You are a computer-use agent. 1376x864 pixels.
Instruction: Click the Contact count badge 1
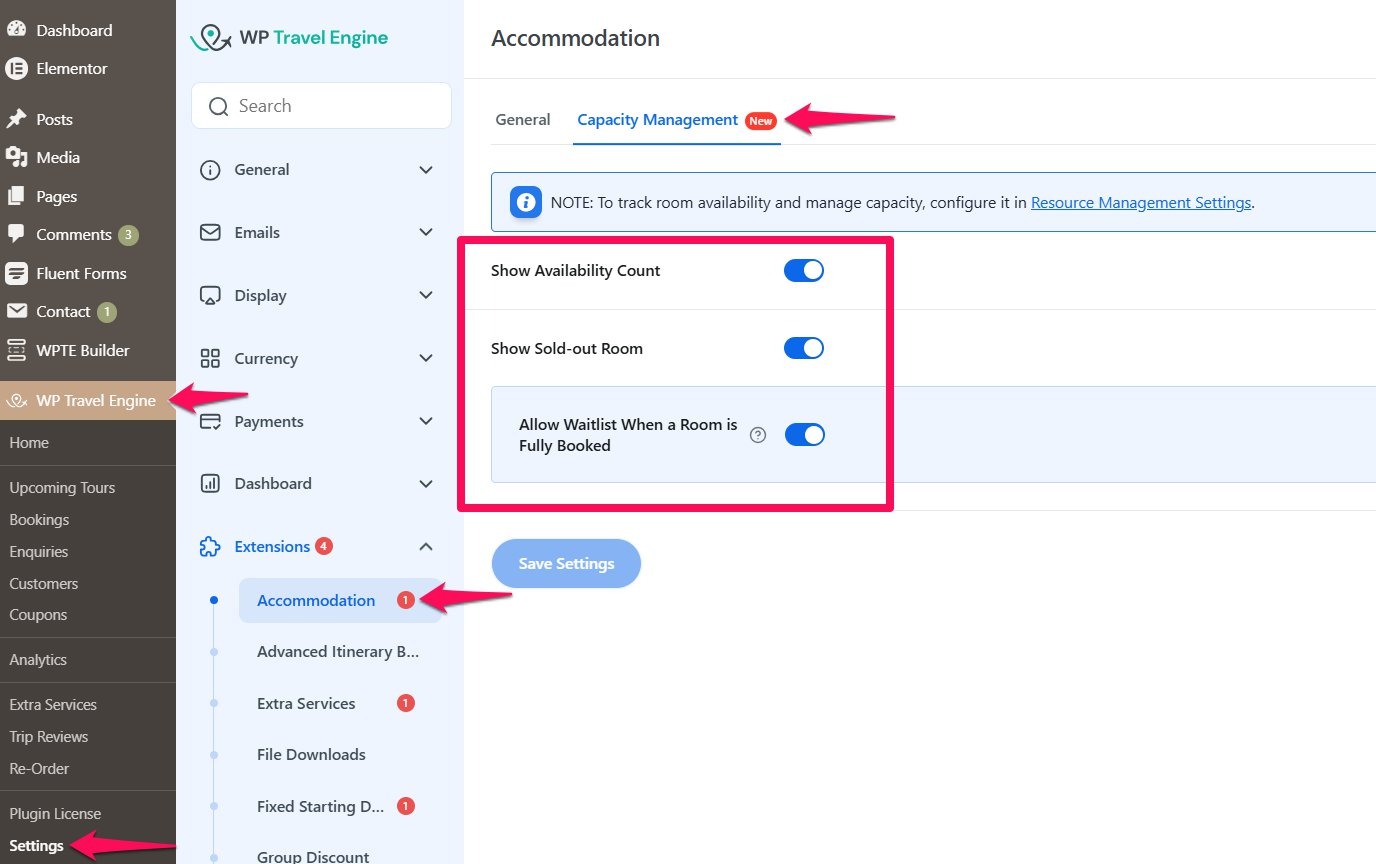click(x=106, y=312)
